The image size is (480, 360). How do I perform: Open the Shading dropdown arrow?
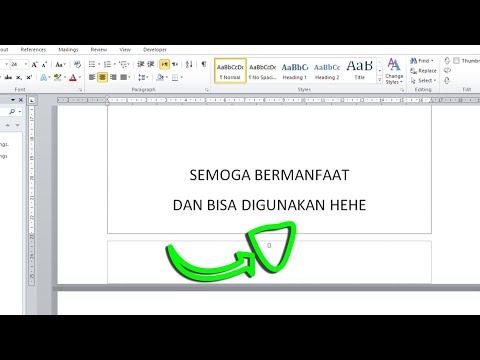[167, 78]
